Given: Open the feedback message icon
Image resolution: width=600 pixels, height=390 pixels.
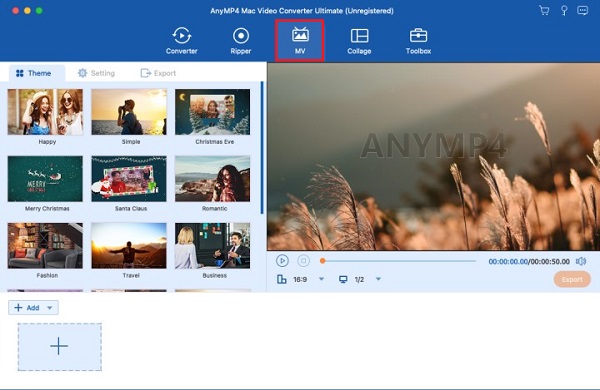Looking at the screenshot, I should click(x=582, y=10).
